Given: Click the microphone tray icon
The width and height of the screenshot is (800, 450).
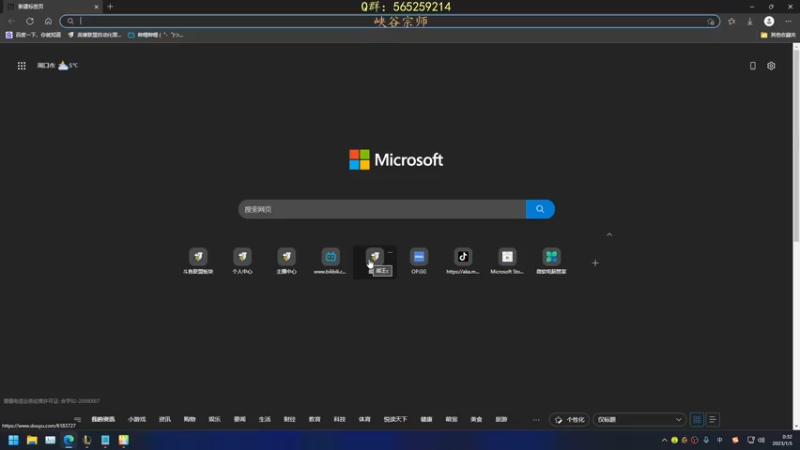Looking at the screenshot, I should [706, 440].
